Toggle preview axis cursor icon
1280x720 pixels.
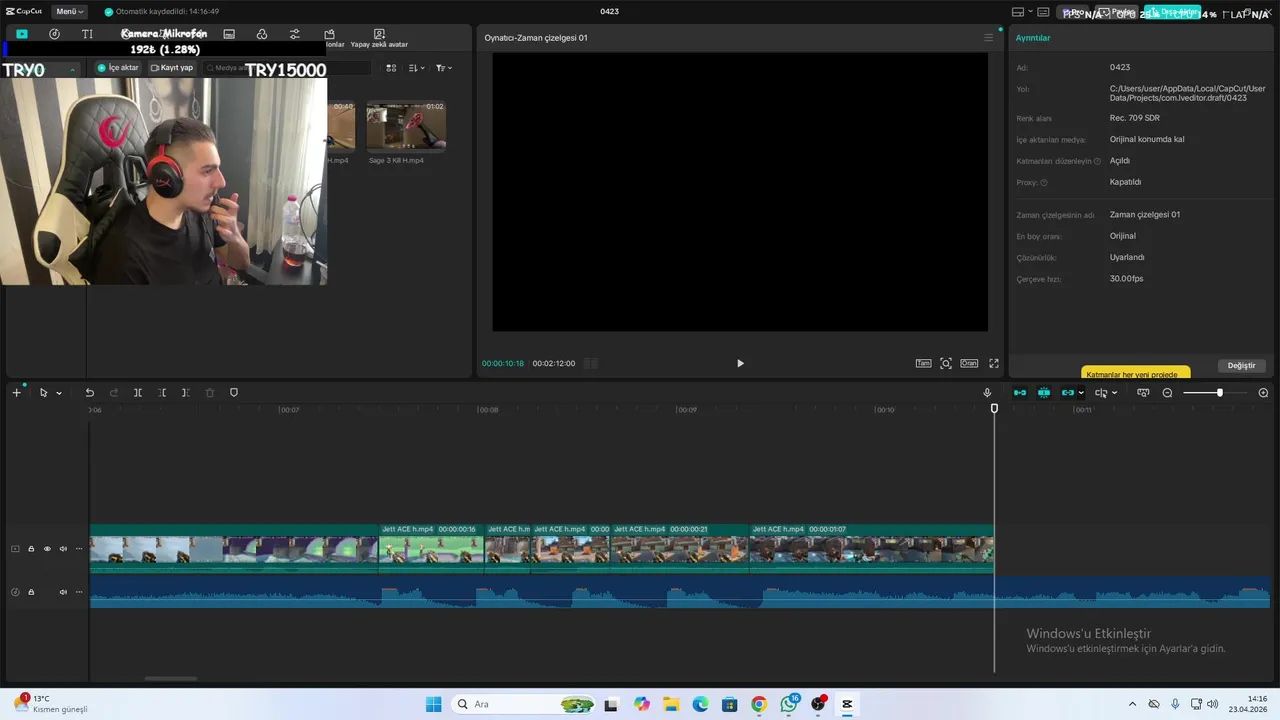point(1101,393)
